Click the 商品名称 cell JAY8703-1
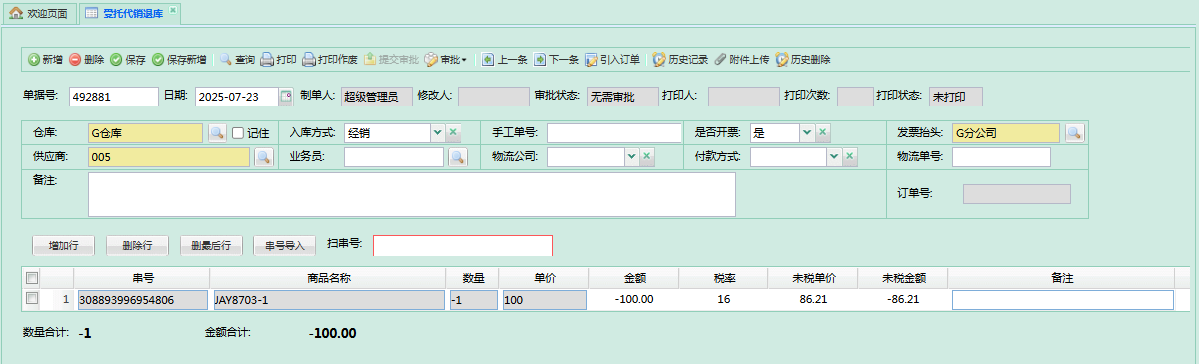 tap(329, 300)
